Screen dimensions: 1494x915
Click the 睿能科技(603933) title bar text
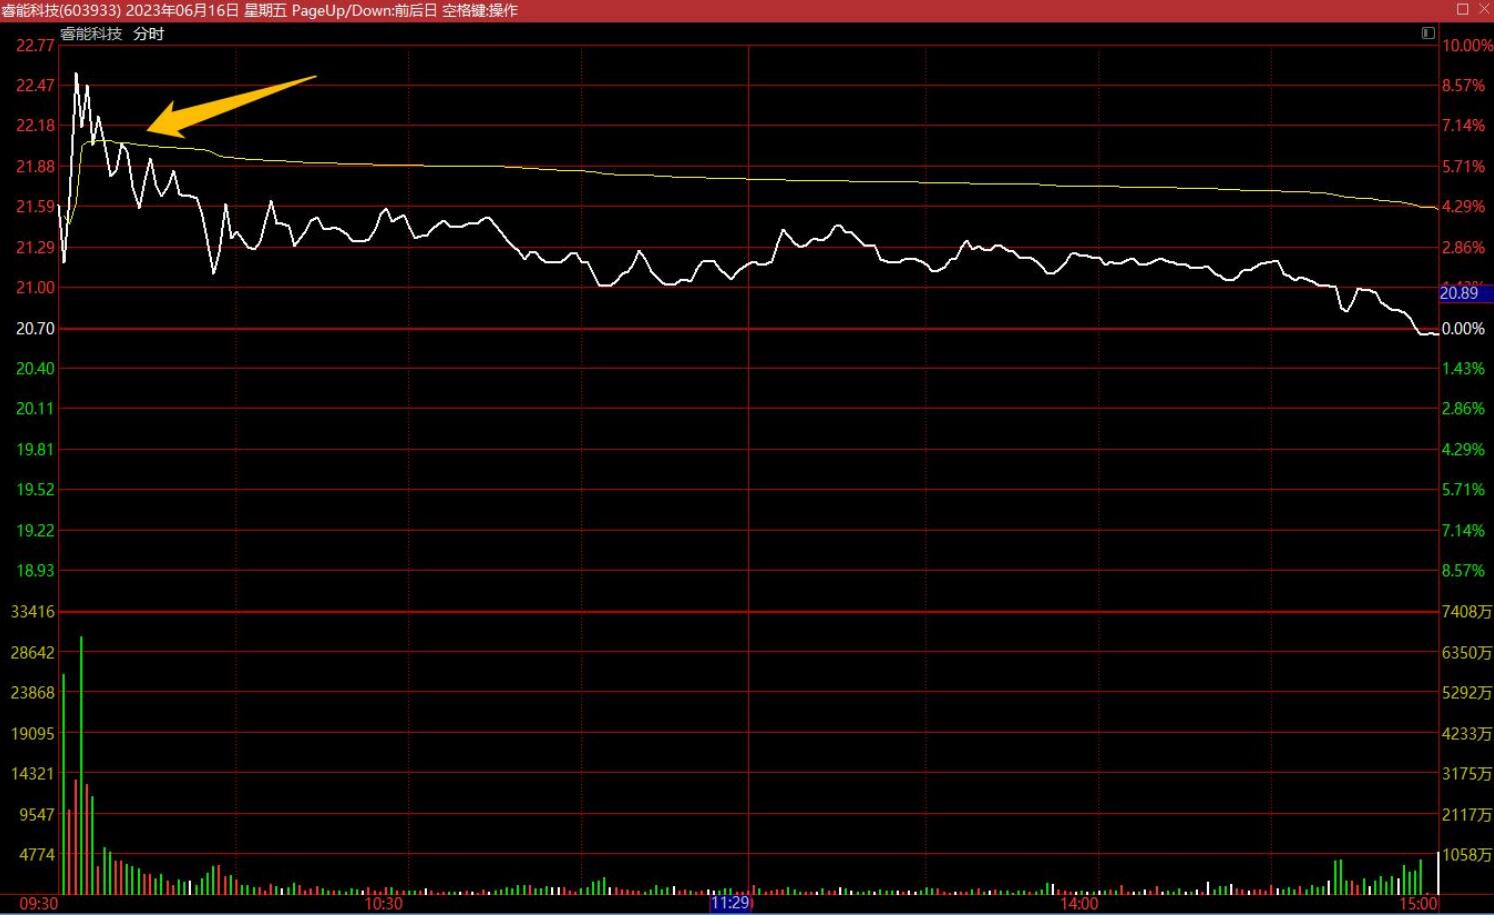click(61, 10)
